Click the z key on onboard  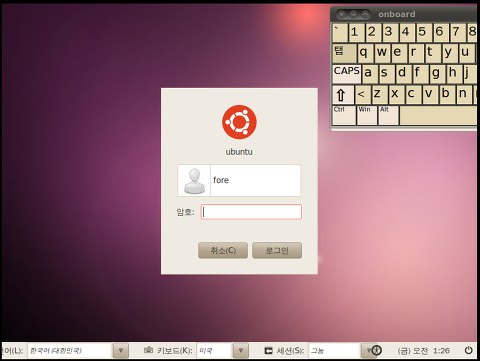380,95
